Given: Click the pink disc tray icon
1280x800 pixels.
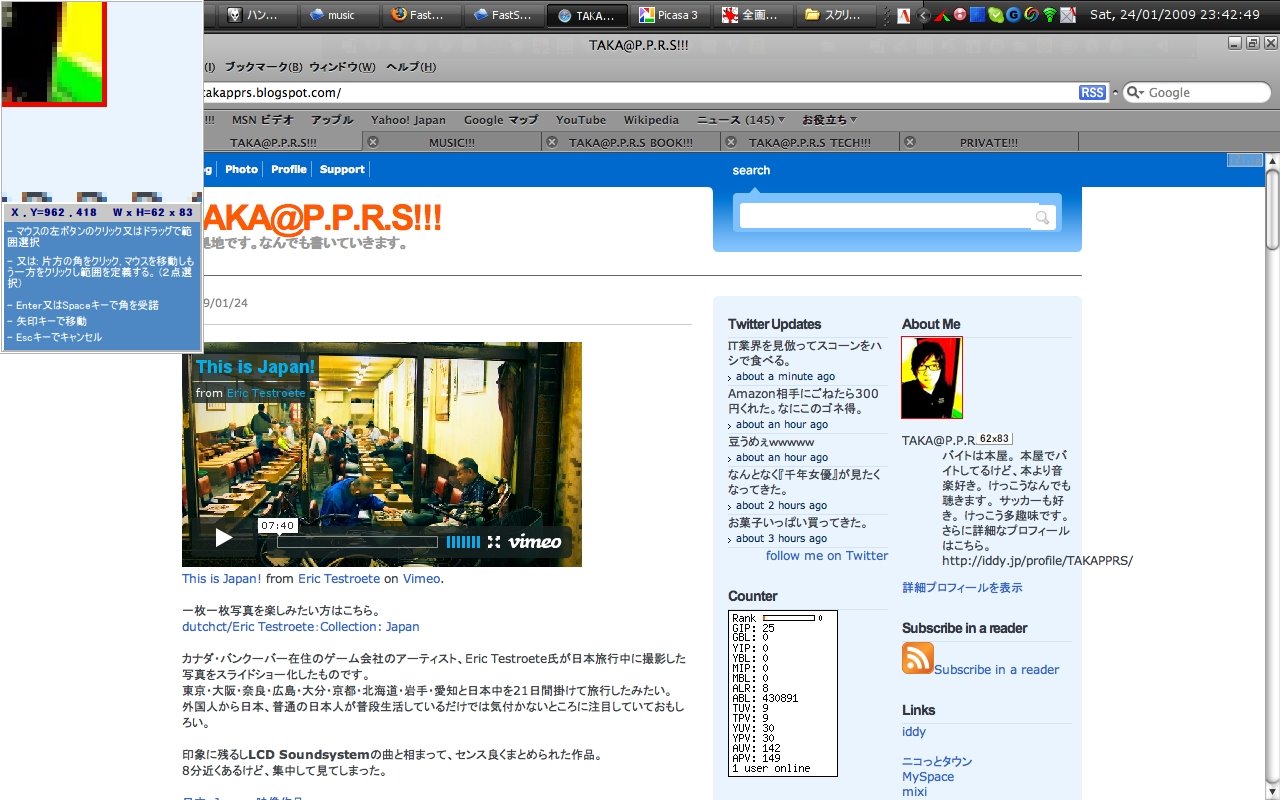Looking at the screenshot, I should point(960,15).
